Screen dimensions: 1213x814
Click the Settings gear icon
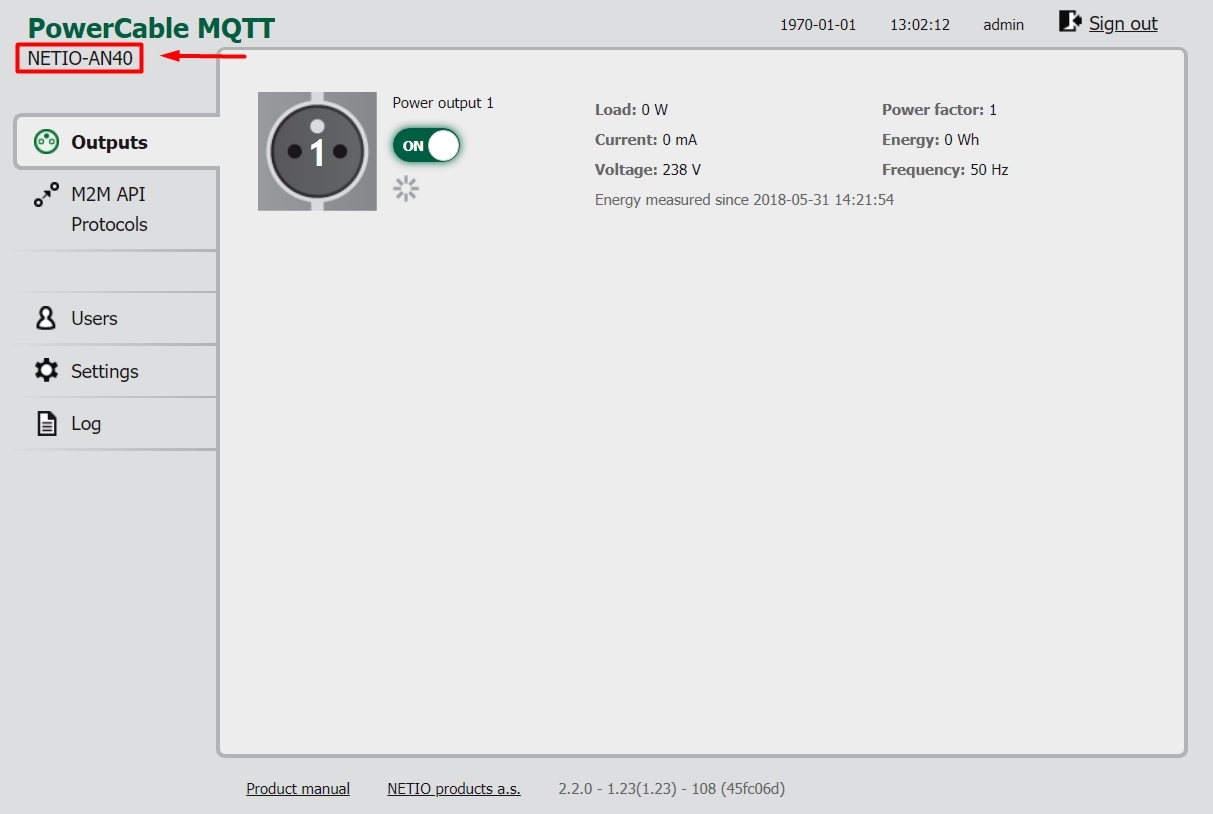[46, 371]
